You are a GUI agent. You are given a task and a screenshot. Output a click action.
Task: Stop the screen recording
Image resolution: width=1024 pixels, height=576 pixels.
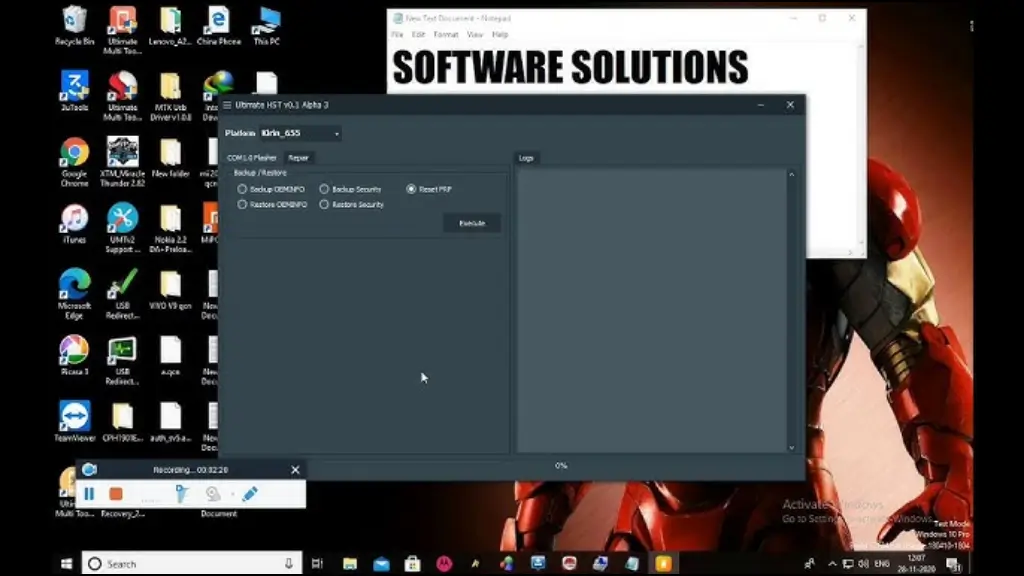point(116,494)
